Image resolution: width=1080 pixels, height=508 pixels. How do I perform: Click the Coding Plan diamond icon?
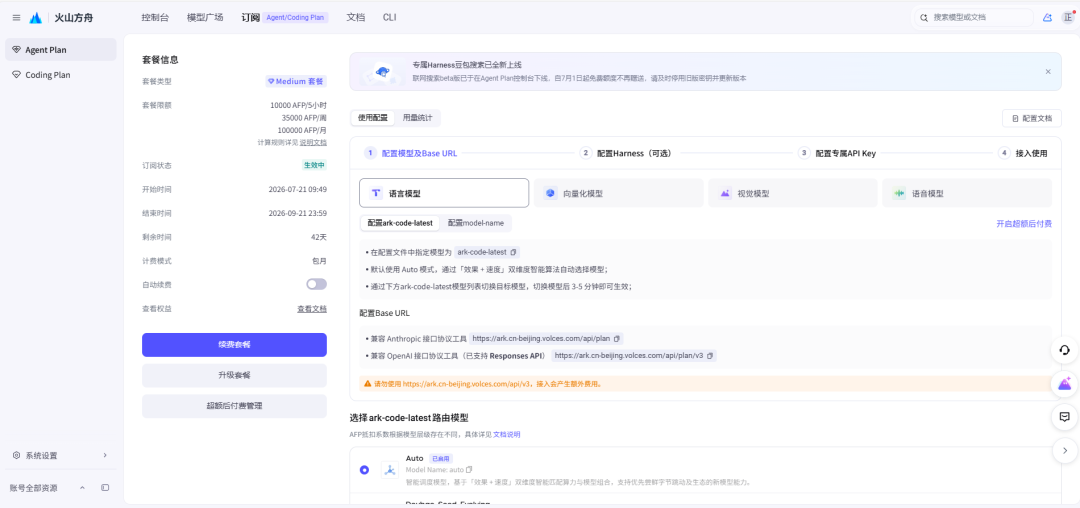coord(17,75)
